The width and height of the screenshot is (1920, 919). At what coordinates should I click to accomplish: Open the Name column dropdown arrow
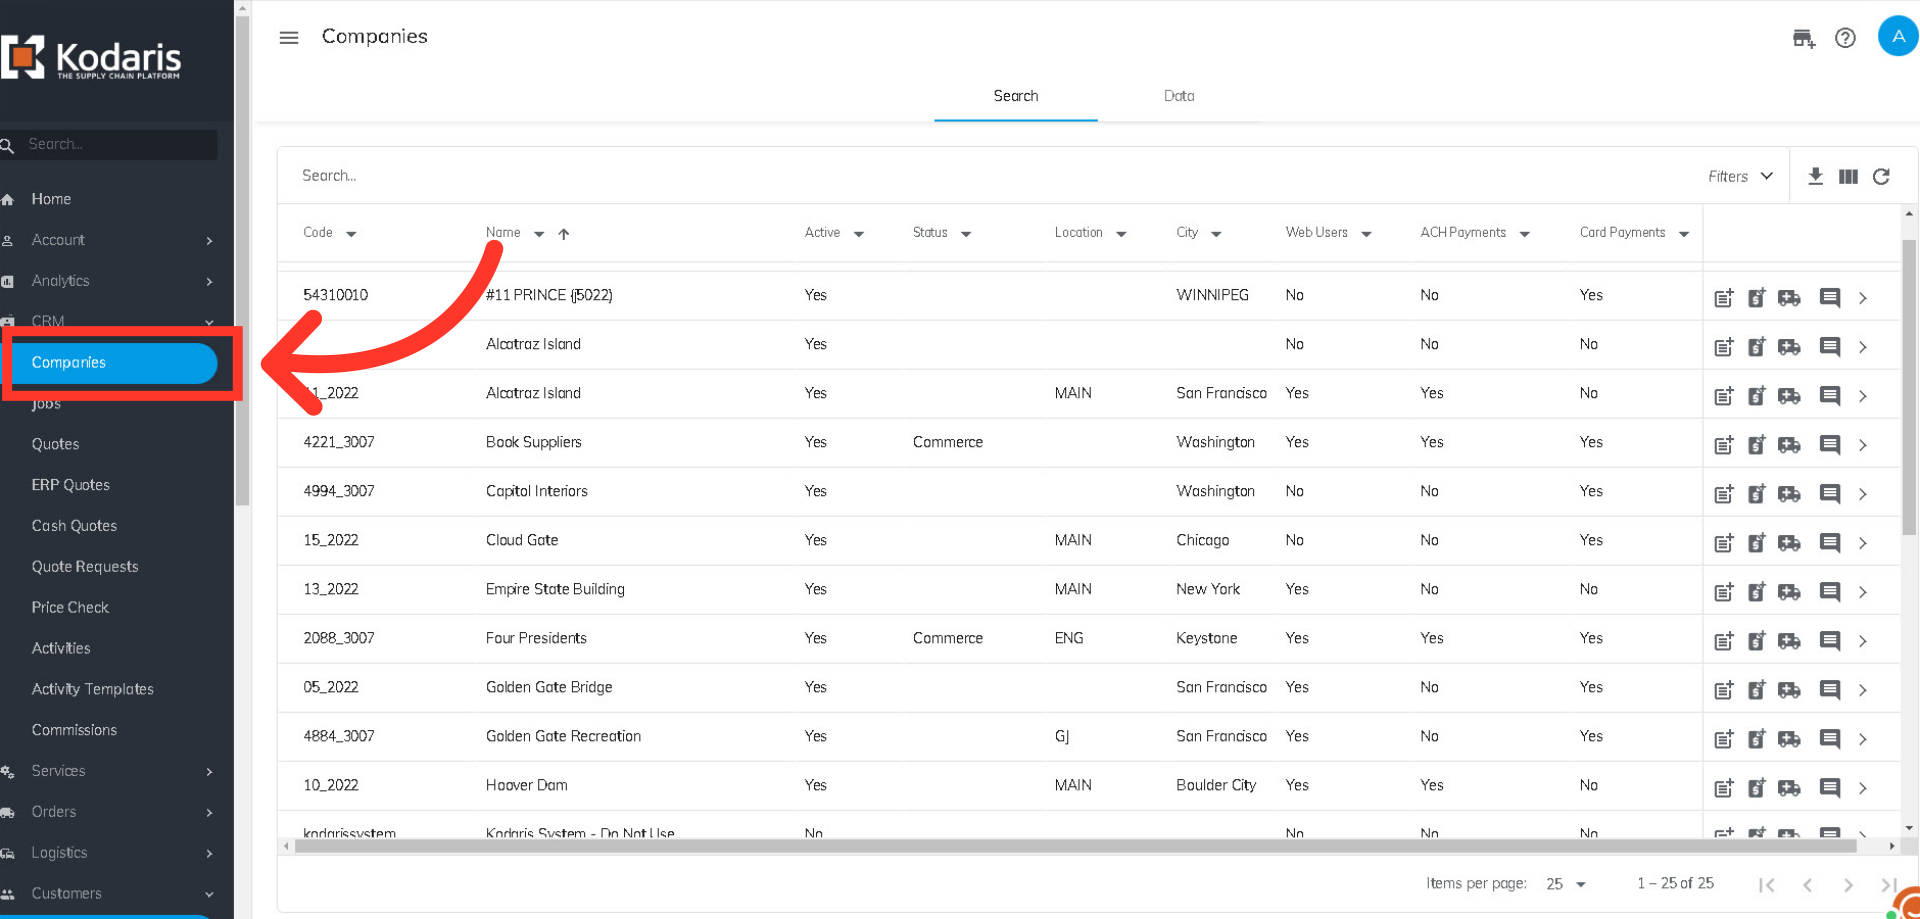539,234
